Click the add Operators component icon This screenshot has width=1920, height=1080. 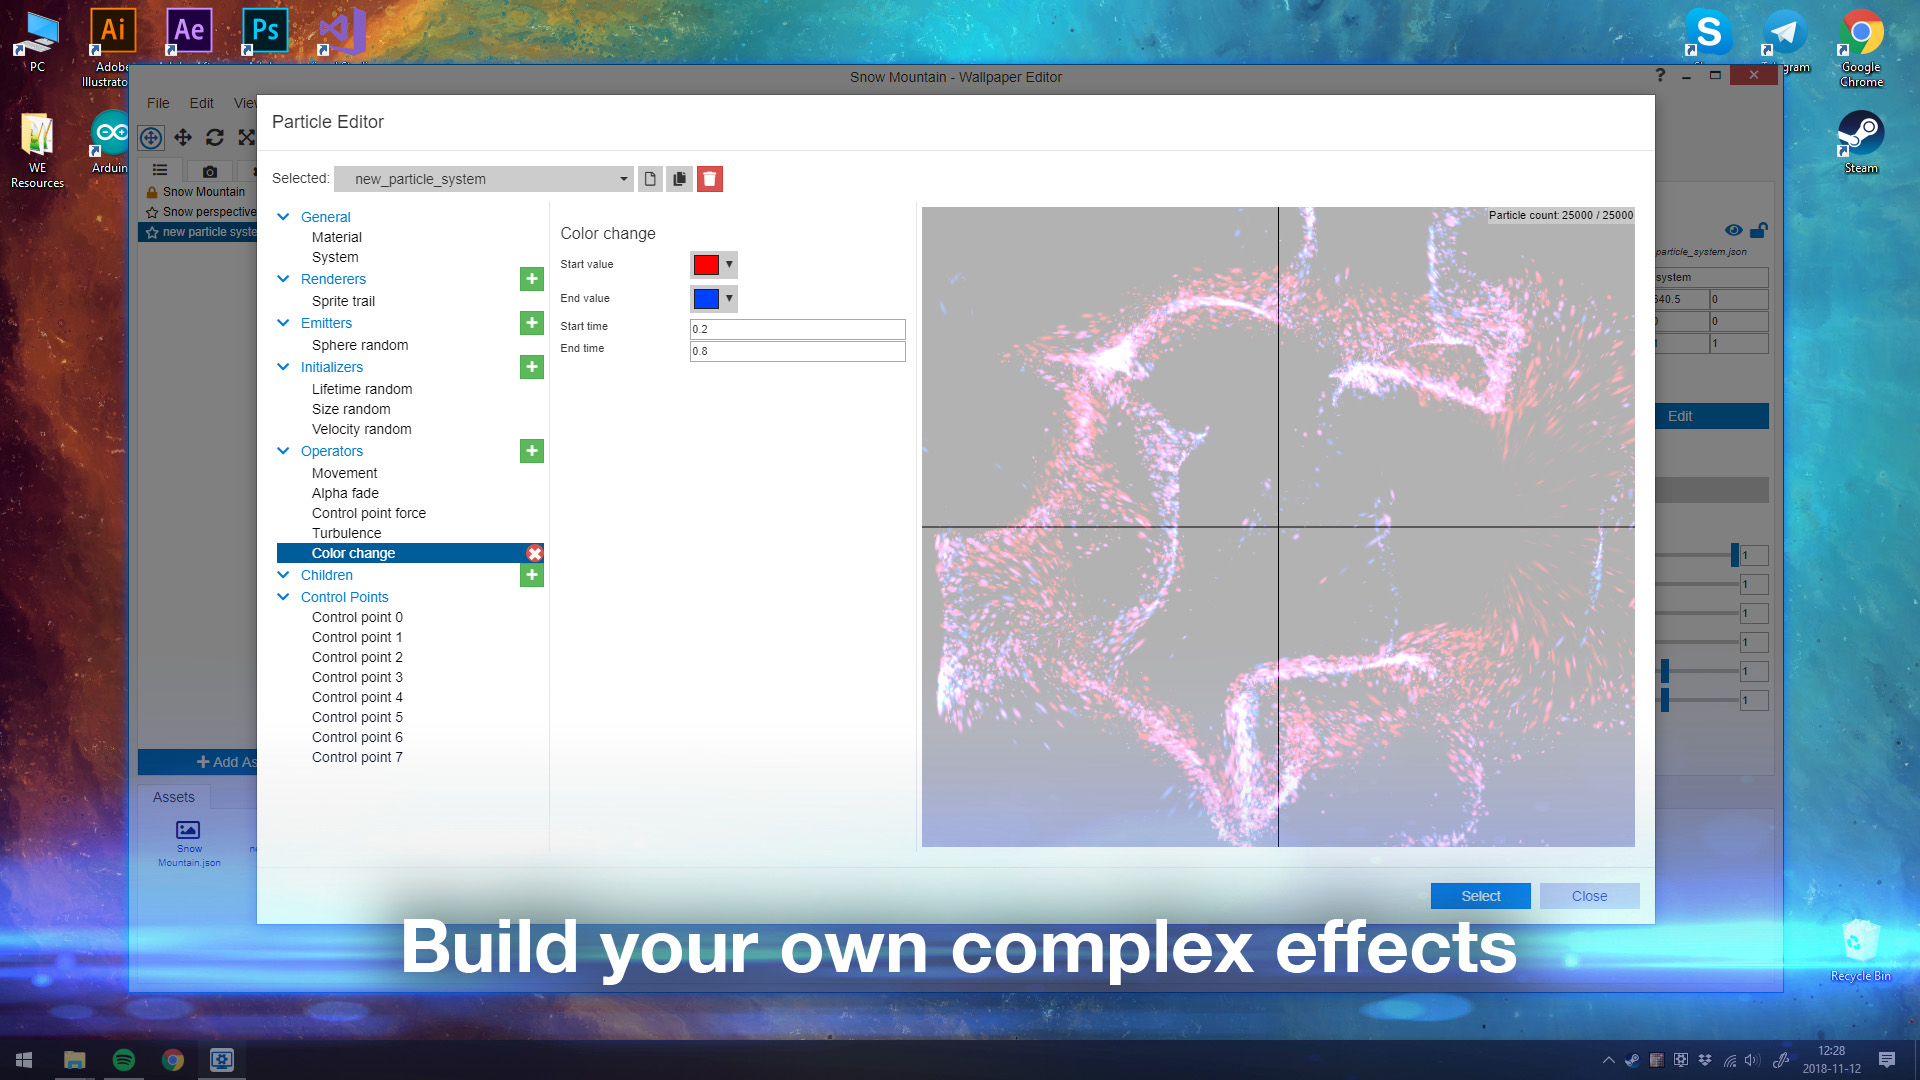coord(531,450)
